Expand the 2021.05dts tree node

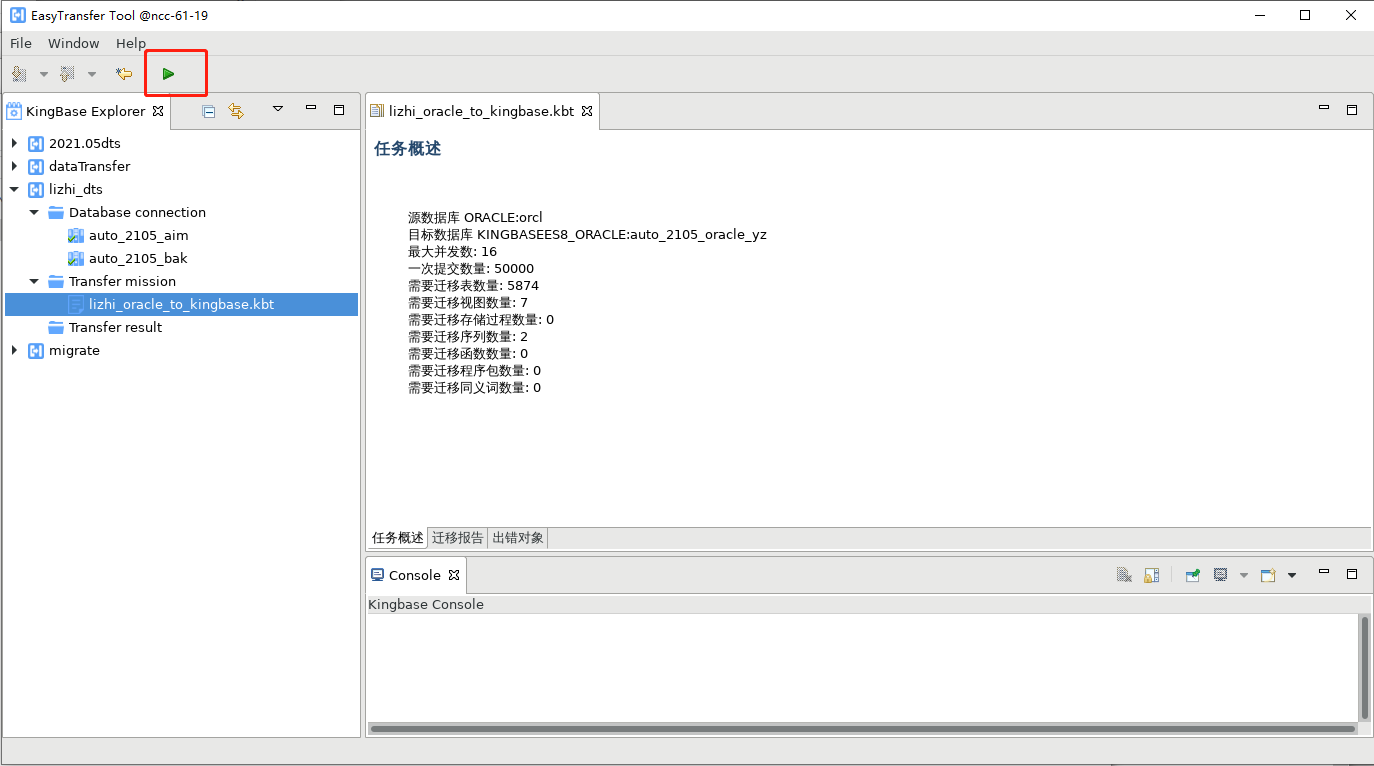tap(14, 143)
